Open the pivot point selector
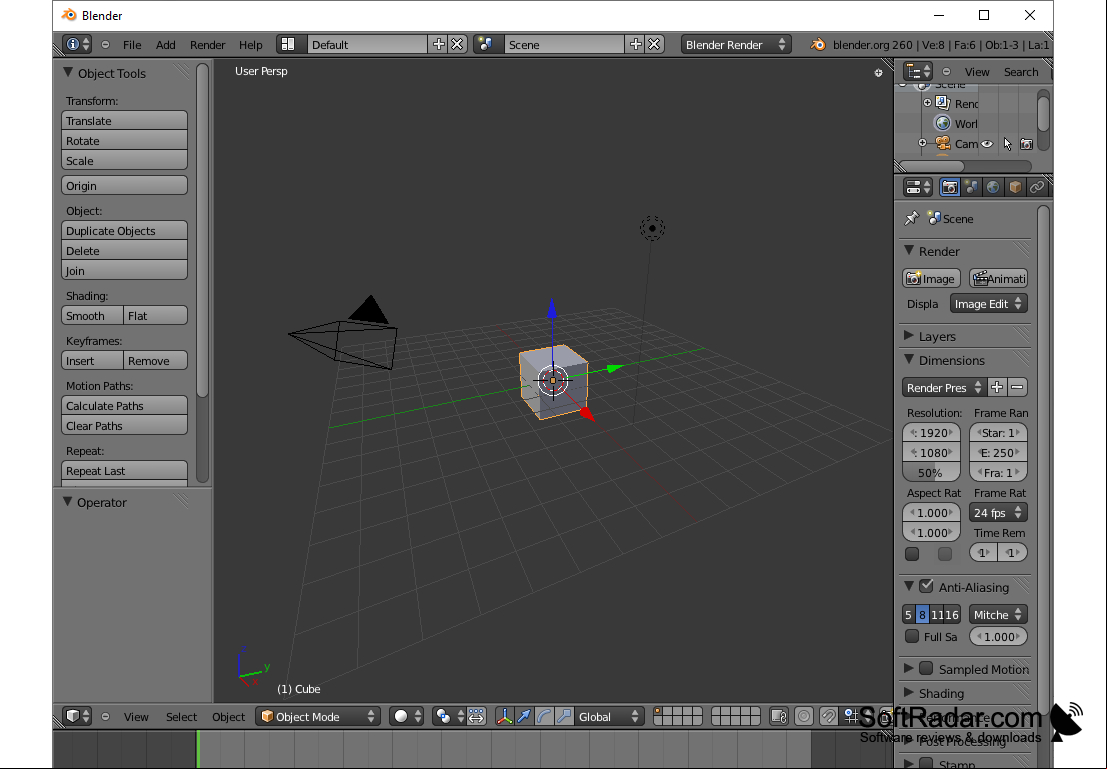This screenshot has height=769, width=1107. (449, 716)
